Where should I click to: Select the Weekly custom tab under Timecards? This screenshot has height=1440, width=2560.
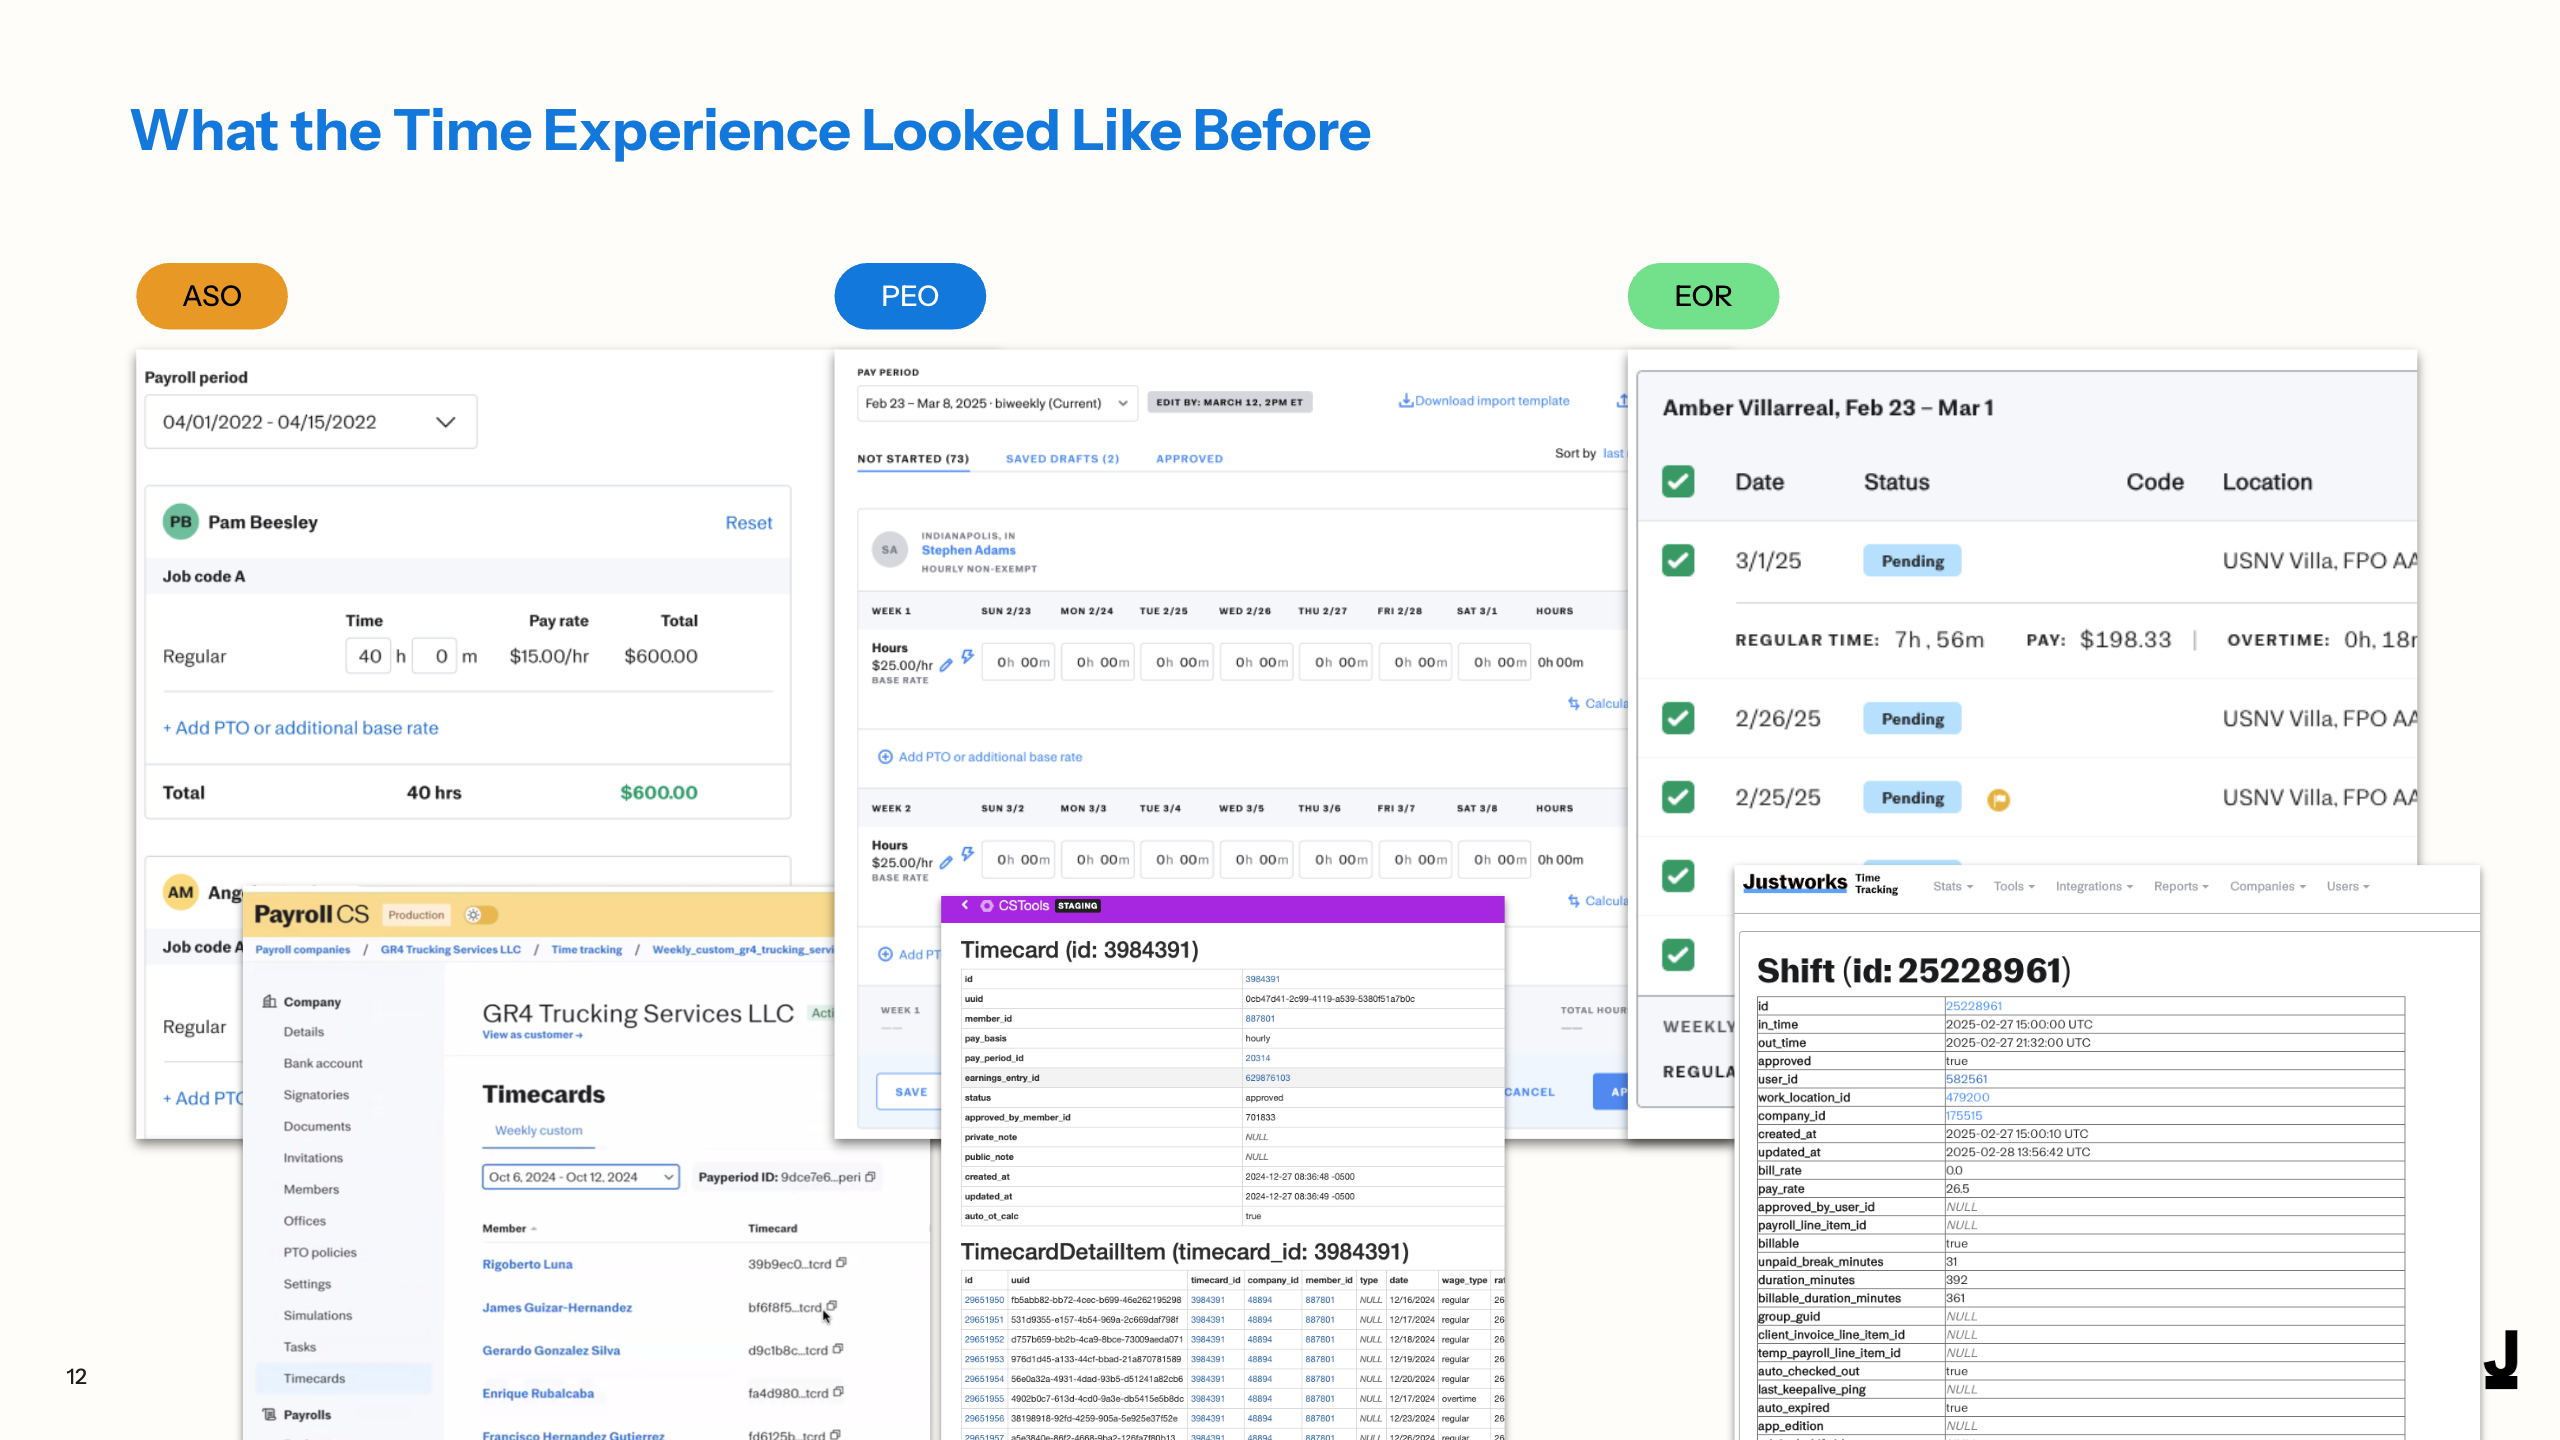[x=538, y=1130]
